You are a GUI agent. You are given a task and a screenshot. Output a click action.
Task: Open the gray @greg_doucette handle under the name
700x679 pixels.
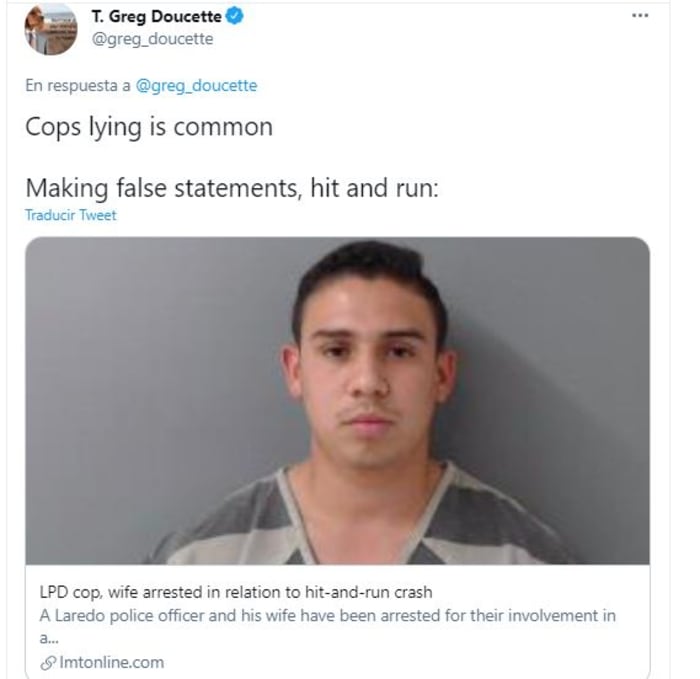click(152, 39)
